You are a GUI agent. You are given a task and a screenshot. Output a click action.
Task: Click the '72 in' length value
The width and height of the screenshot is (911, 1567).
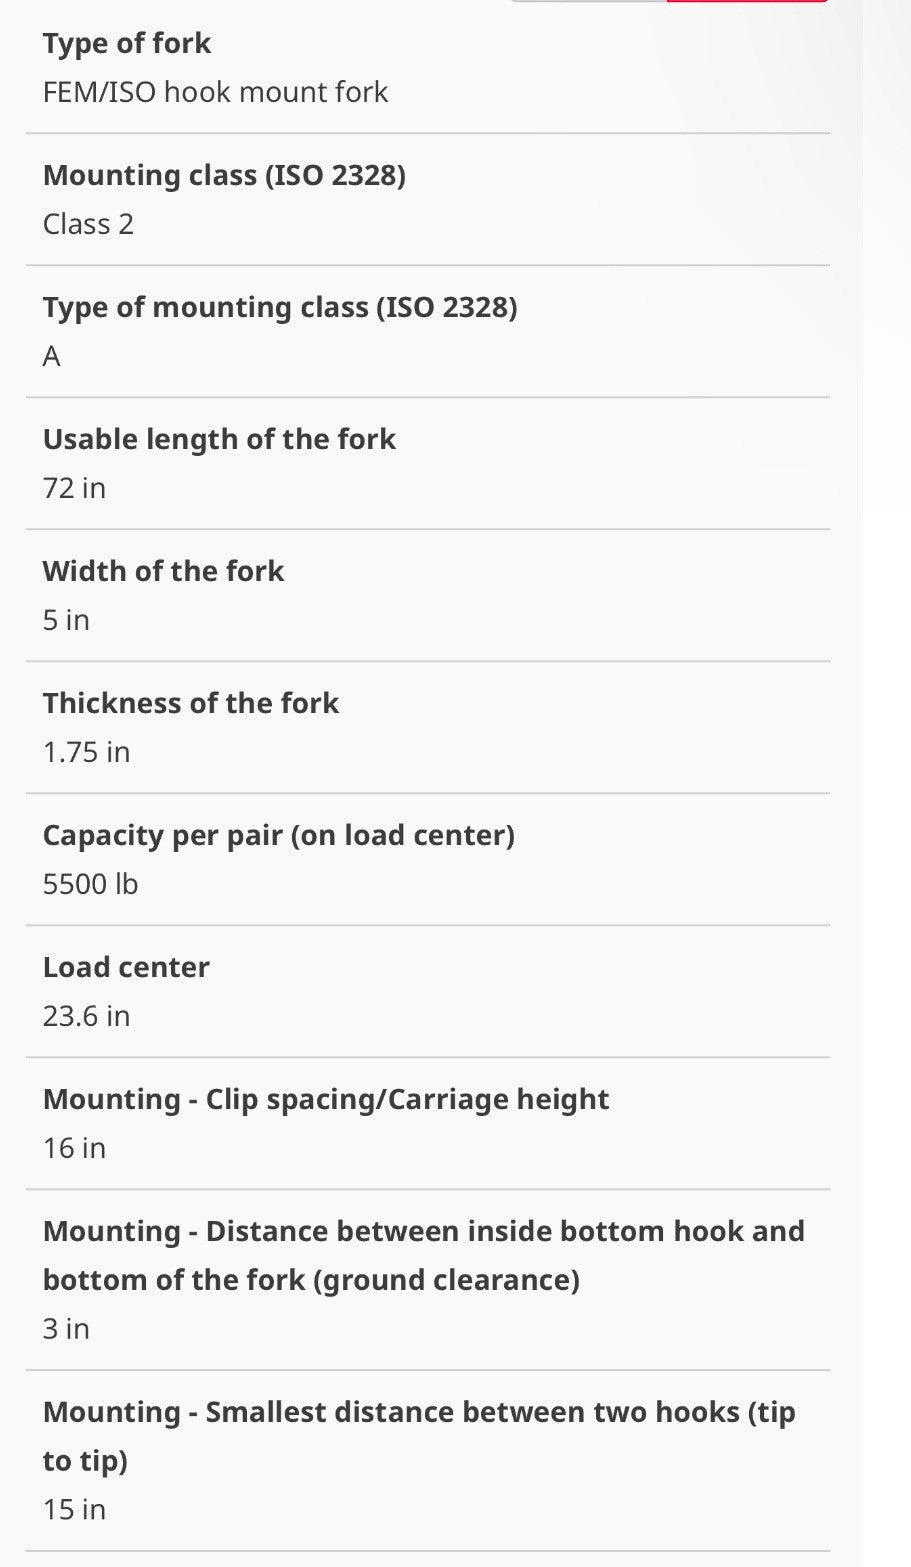[74, 488]
